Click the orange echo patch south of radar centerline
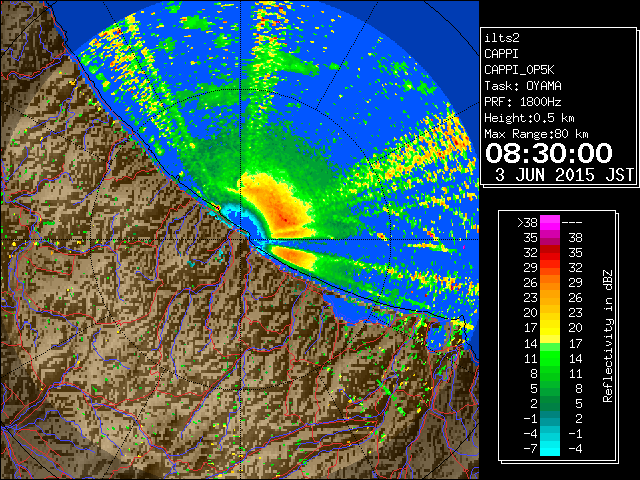This screenshot has height=480, width=640. pos(293,257)
